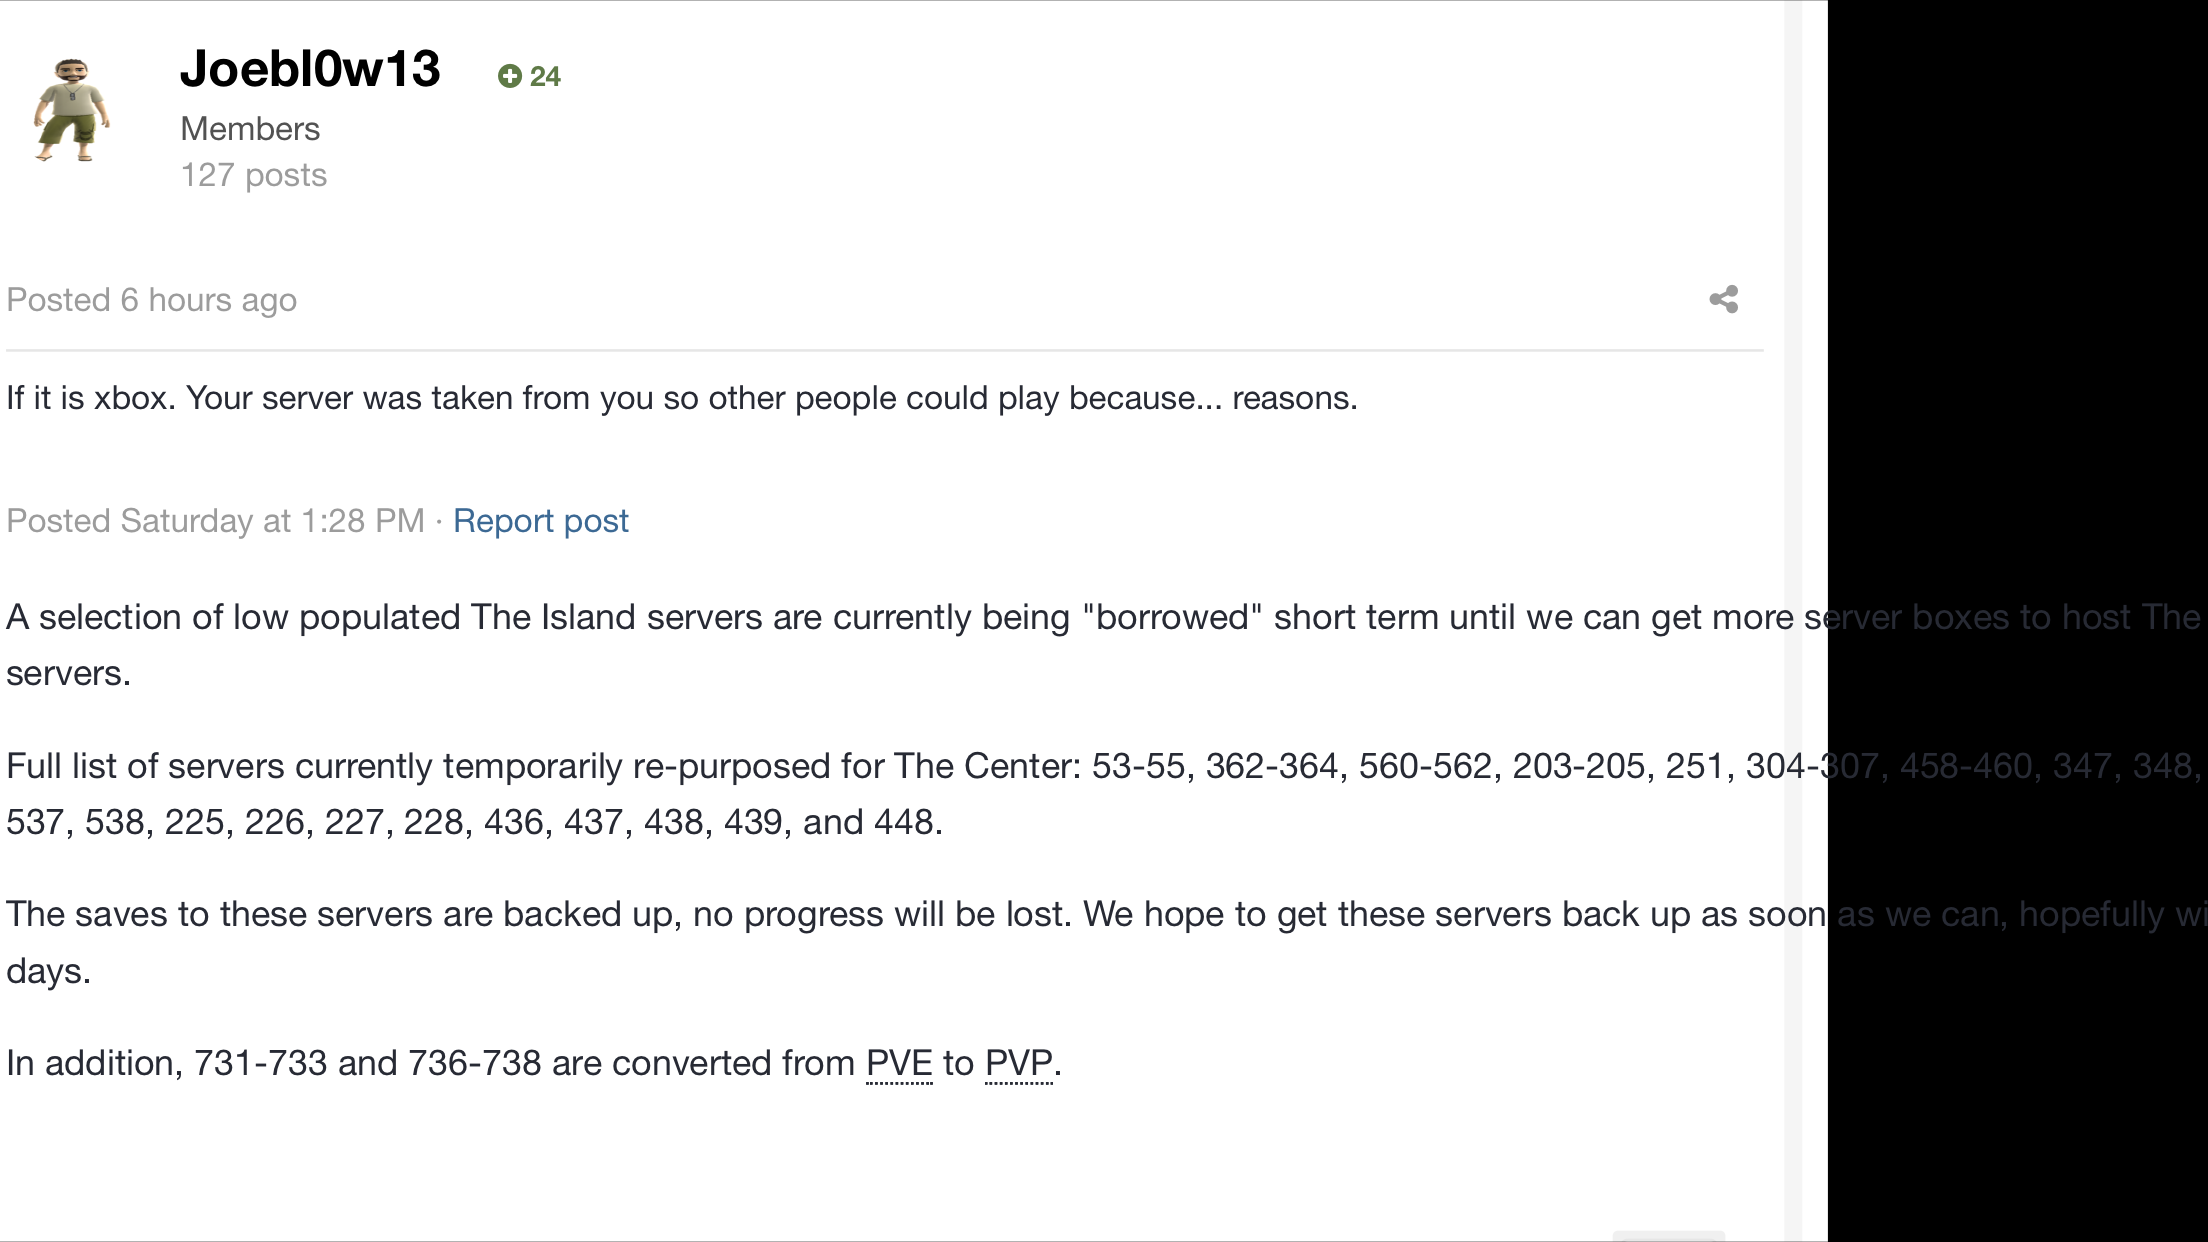Click the underlined PVE abbreviation
The height and width of the screenshot is (1242, 2208).
click(x=899, y=1063)
